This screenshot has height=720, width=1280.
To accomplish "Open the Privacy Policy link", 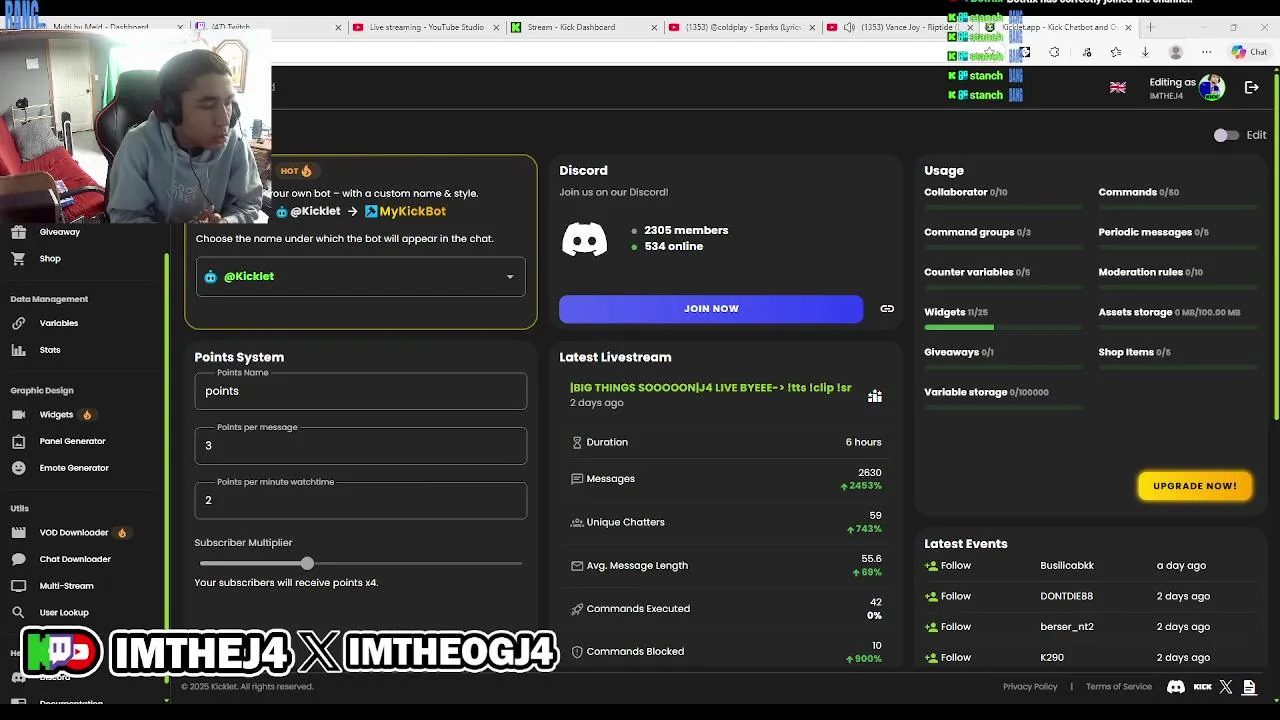I will coord(1030,687).
